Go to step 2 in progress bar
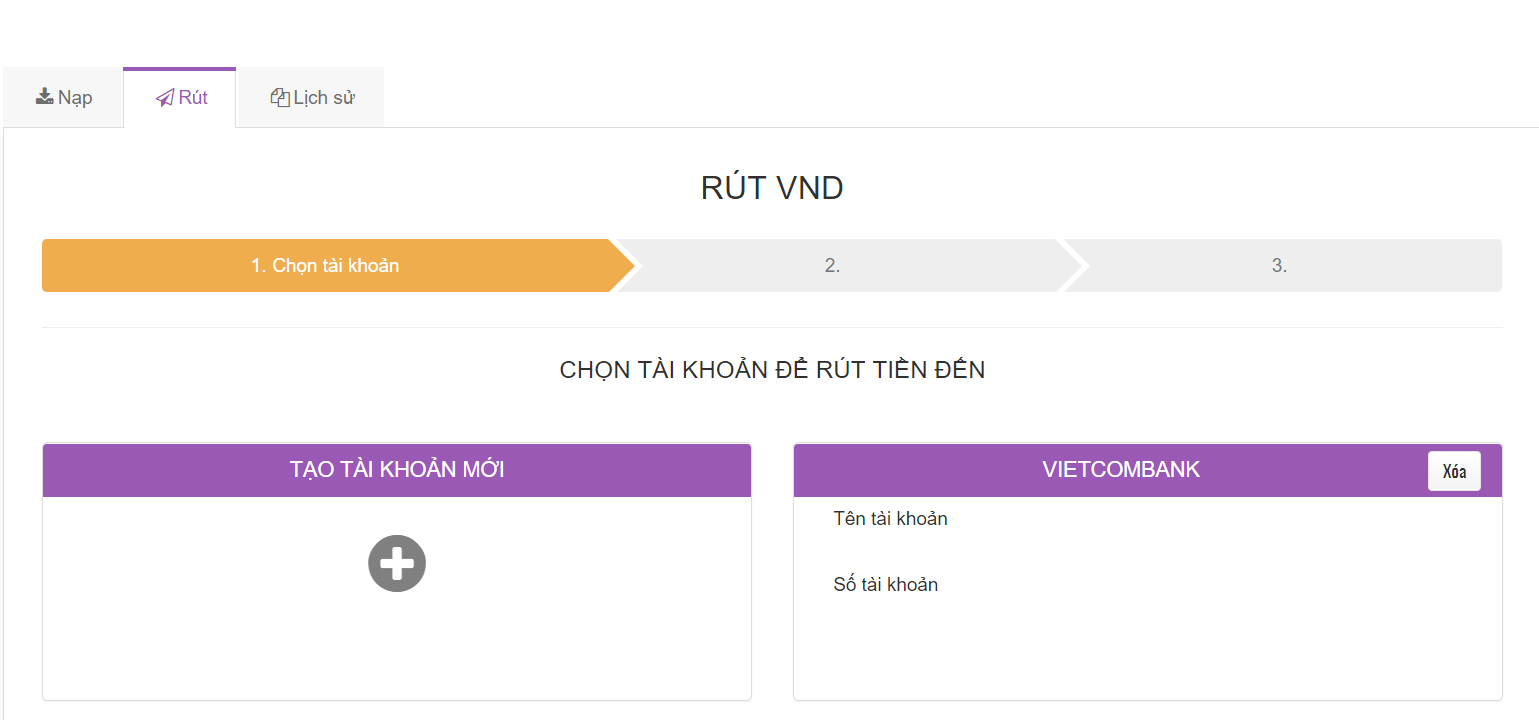 coord(833,265)
